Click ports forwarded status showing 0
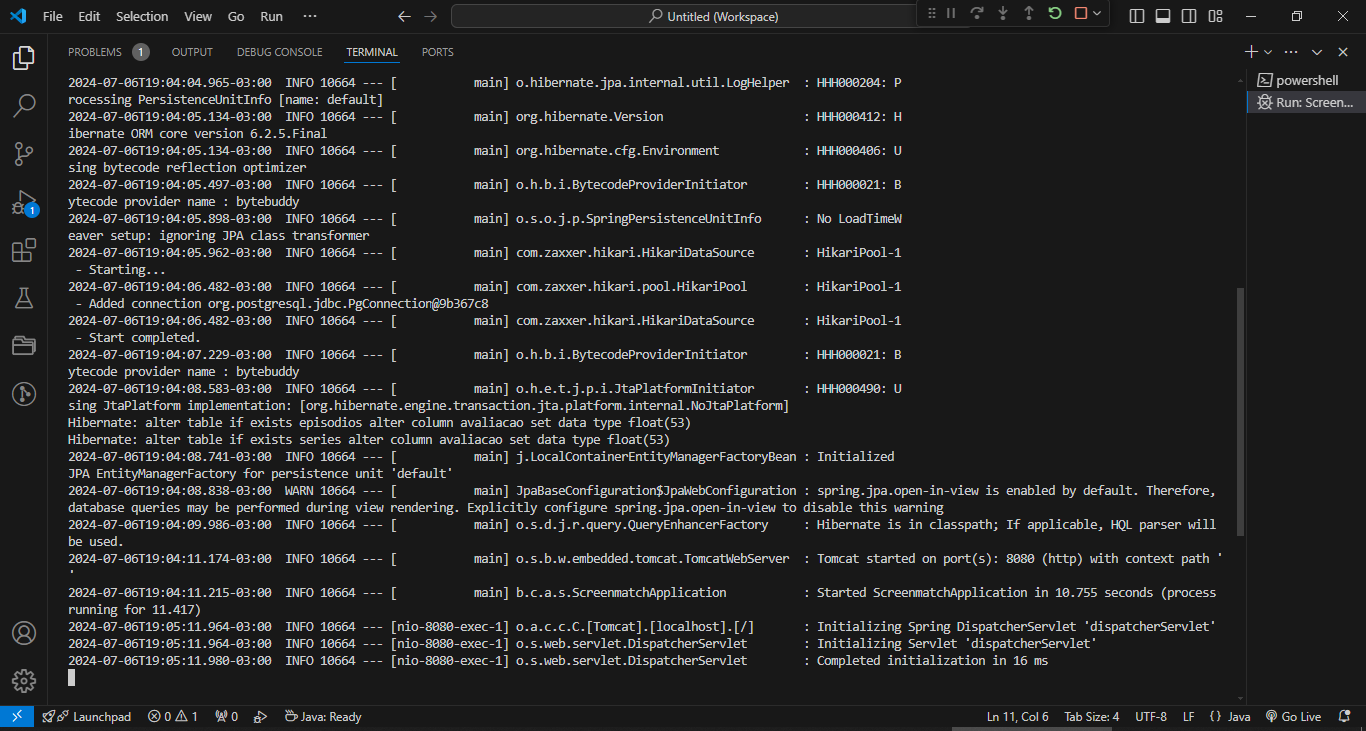The width and height of the screenshot is (1366, 731). pyautogui.click(x=226, y=716)
